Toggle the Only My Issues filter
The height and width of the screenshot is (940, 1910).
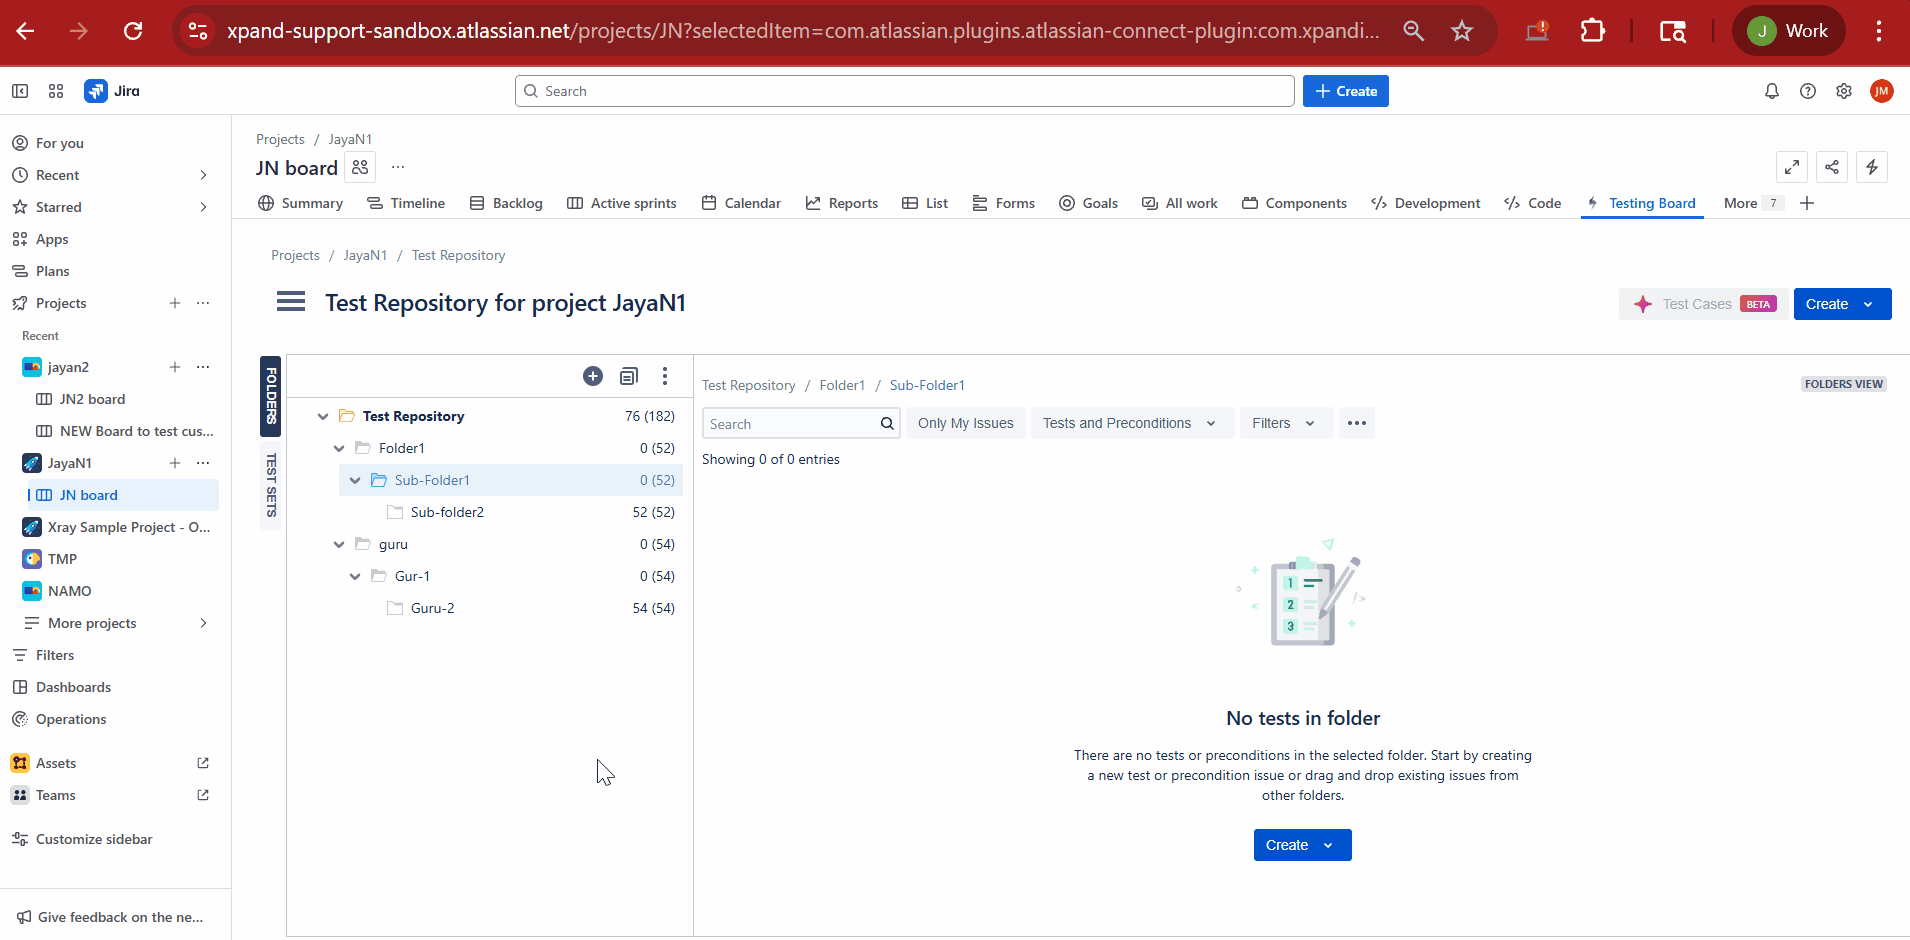point(965,423)
